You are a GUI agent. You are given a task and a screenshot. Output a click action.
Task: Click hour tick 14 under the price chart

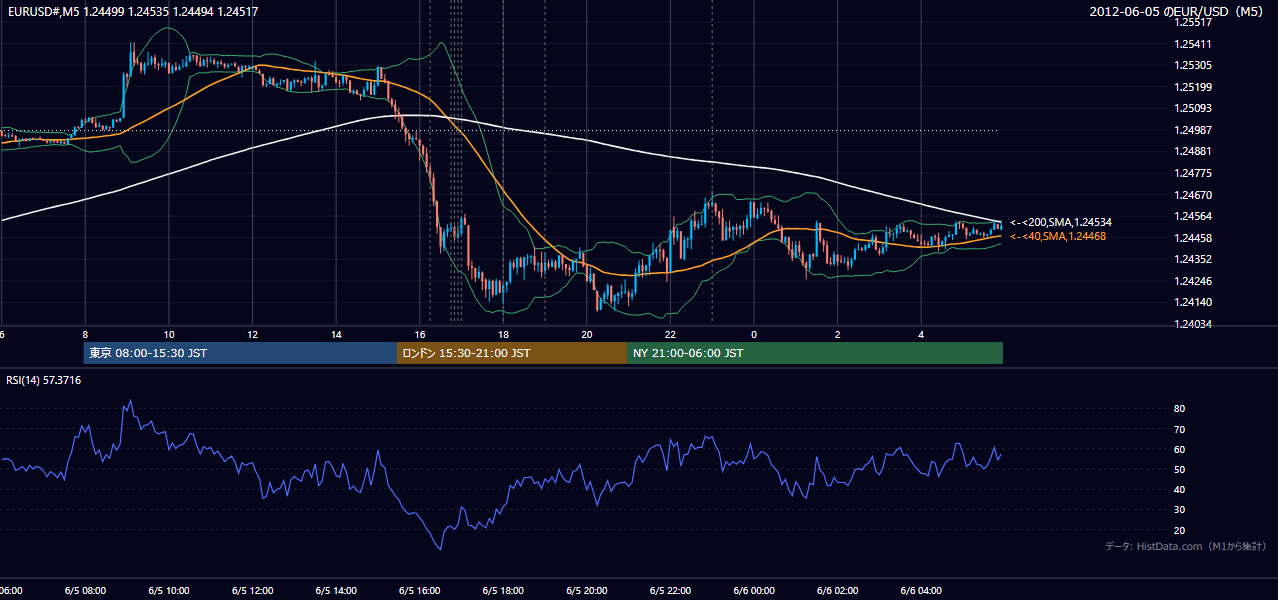(336, 334)
